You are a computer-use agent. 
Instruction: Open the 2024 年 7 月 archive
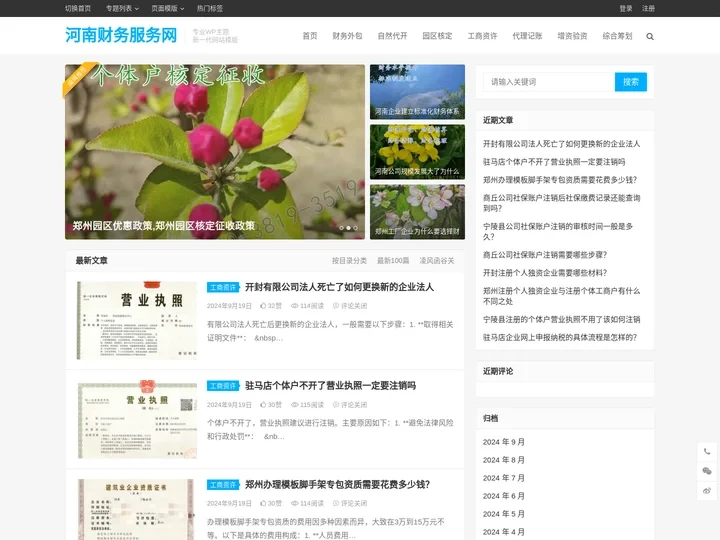pos(504,478)
